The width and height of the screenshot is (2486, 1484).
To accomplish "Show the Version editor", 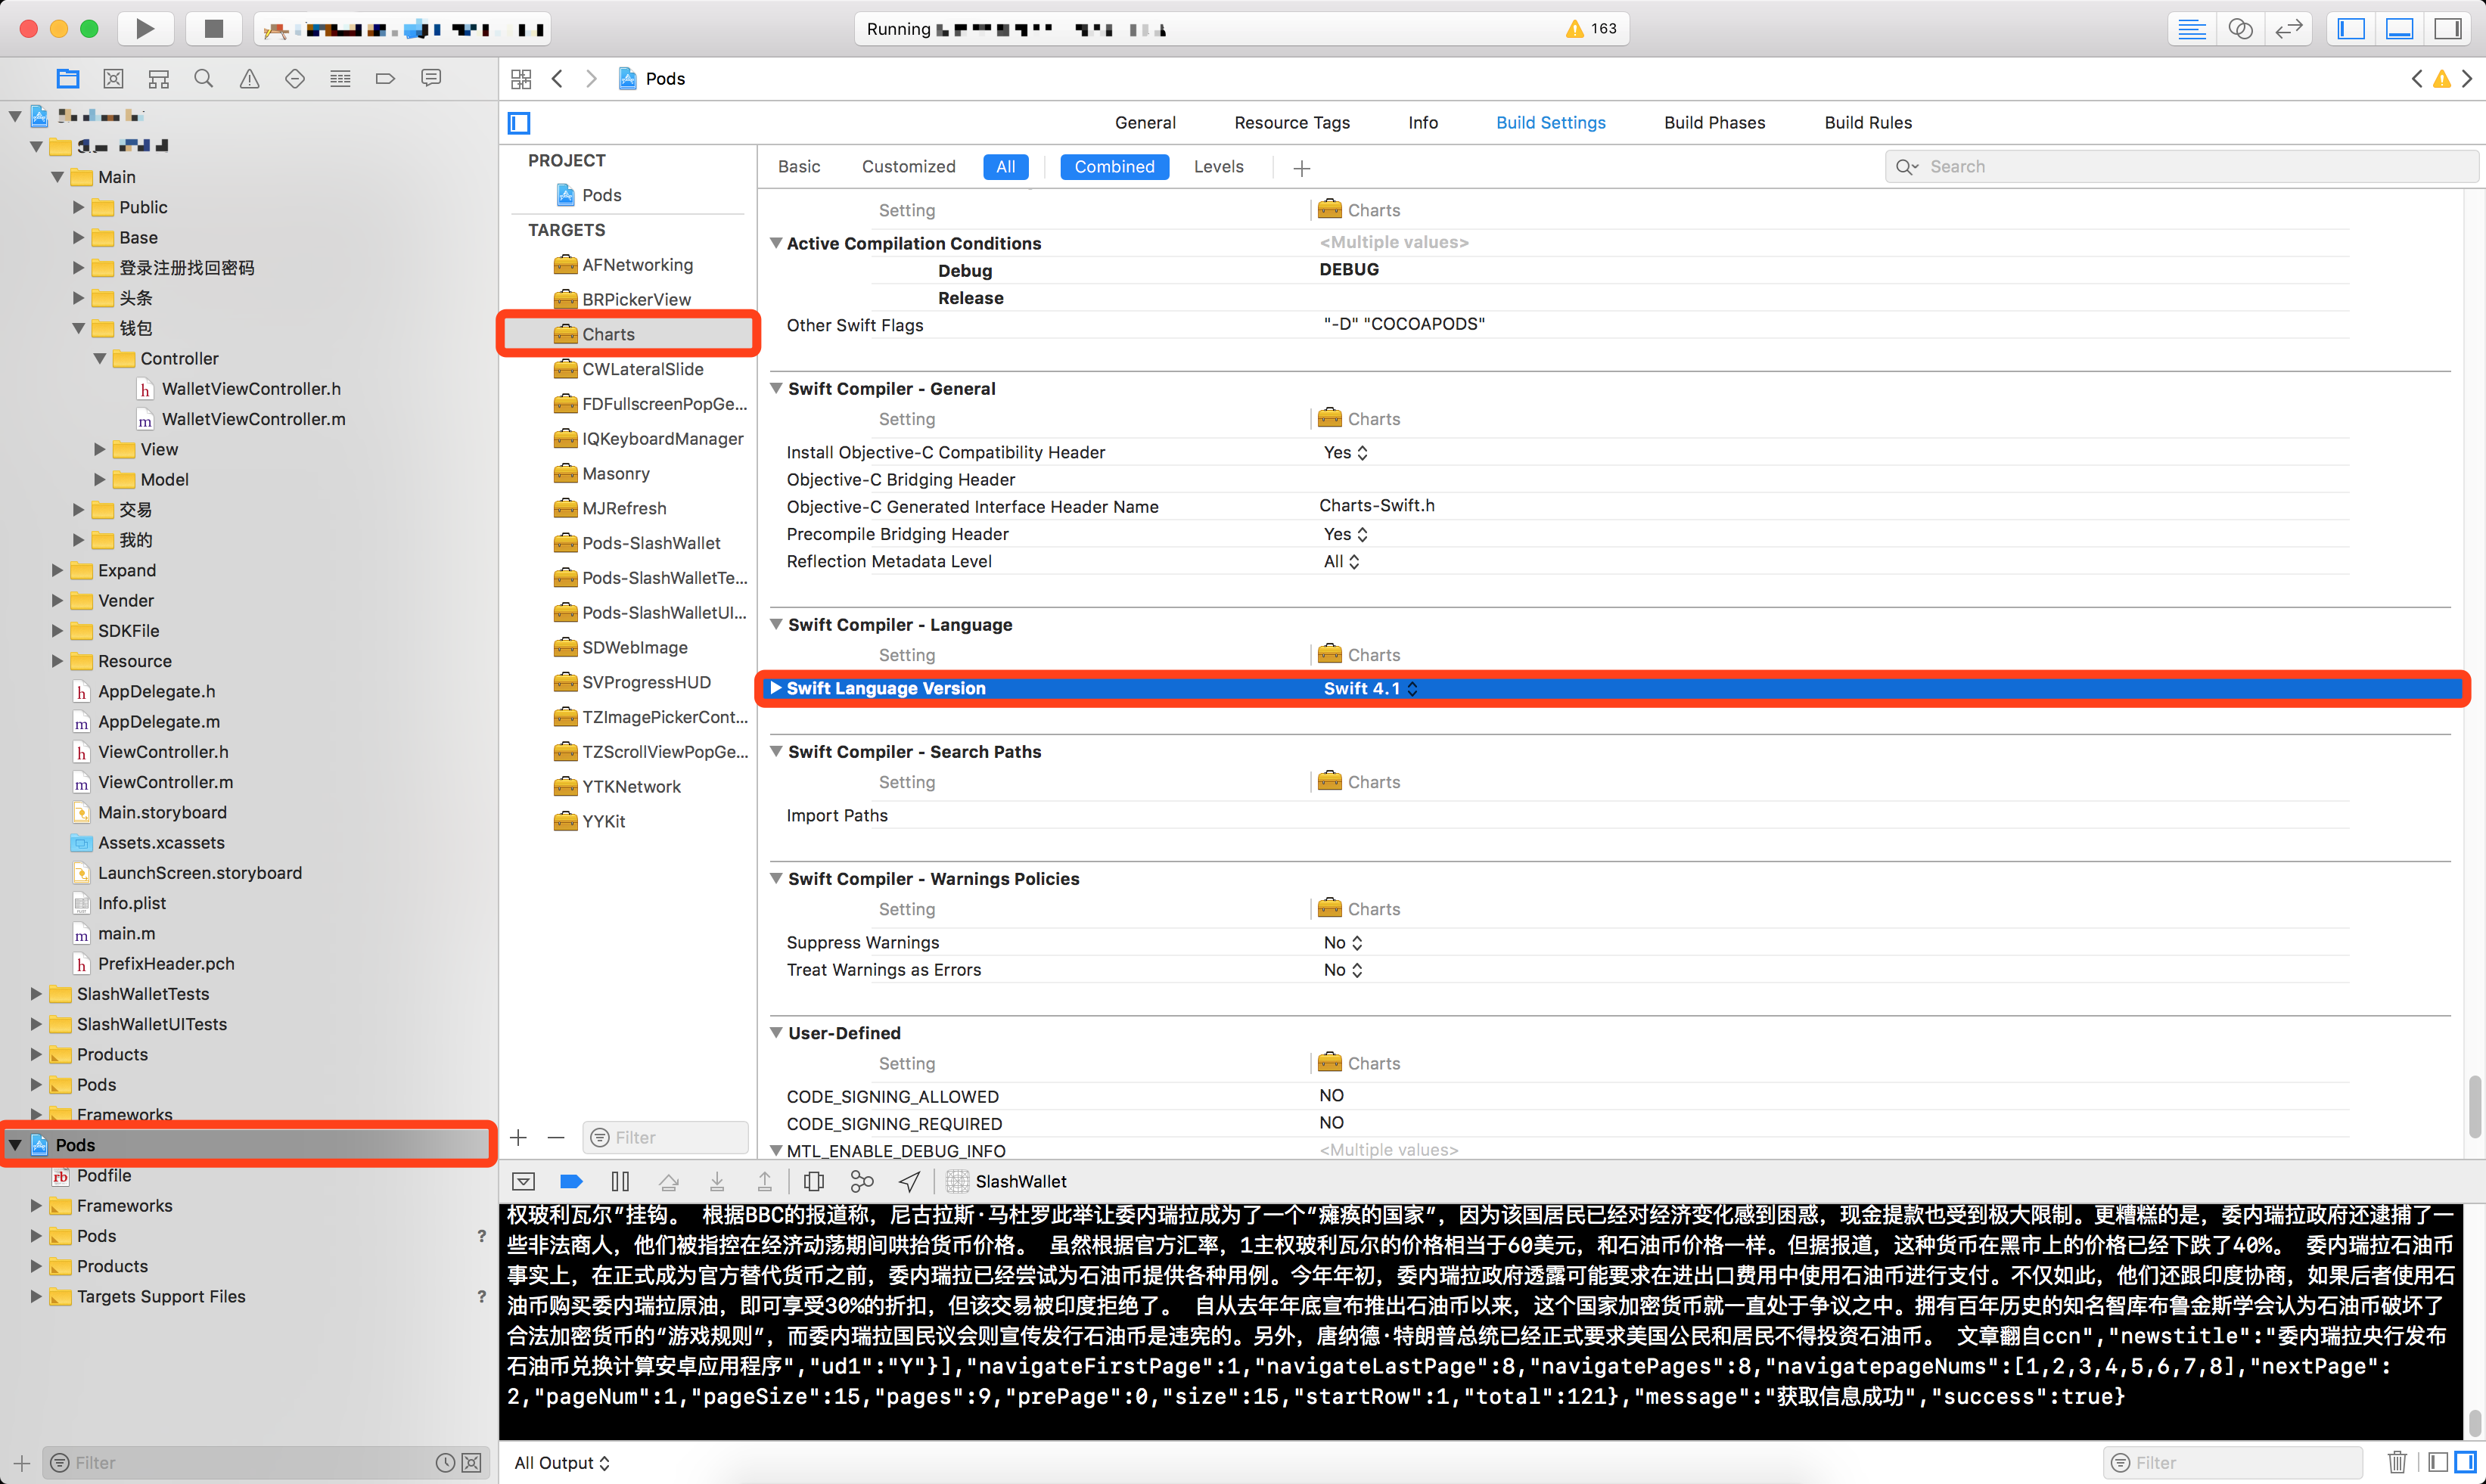I will point(2288,28).
